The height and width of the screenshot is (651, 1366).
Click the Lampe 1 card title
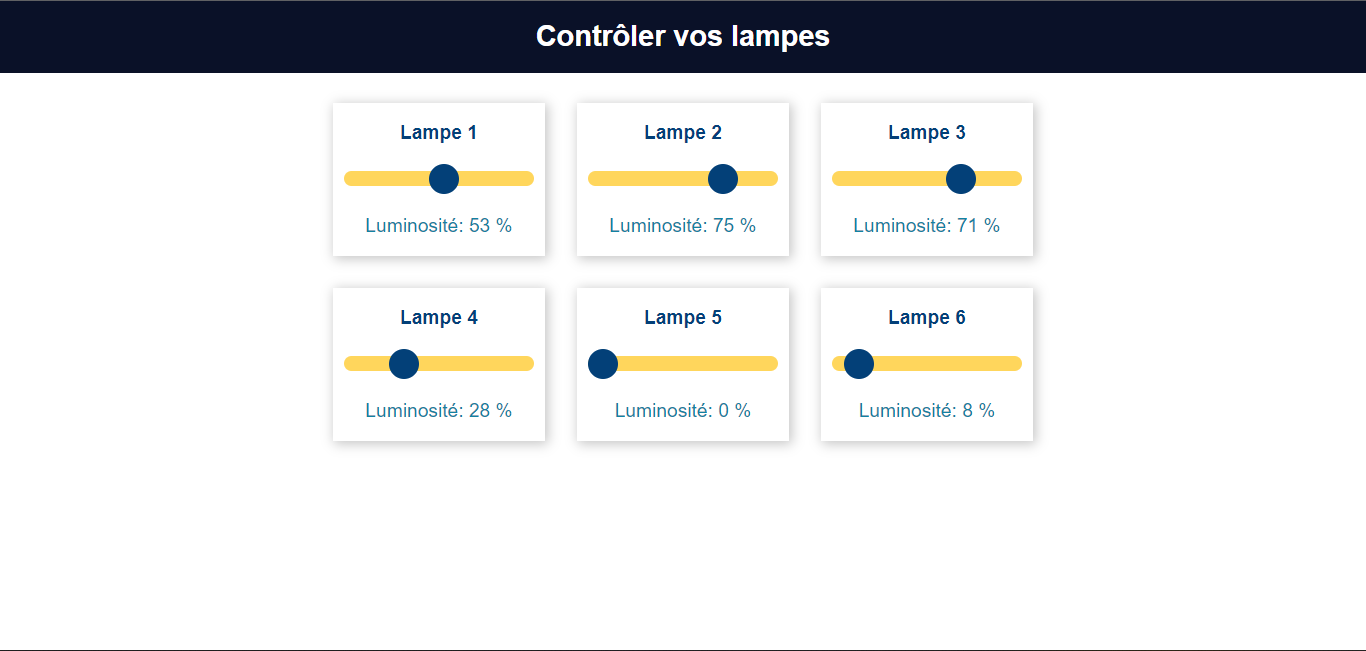click(x=439, y=132)
